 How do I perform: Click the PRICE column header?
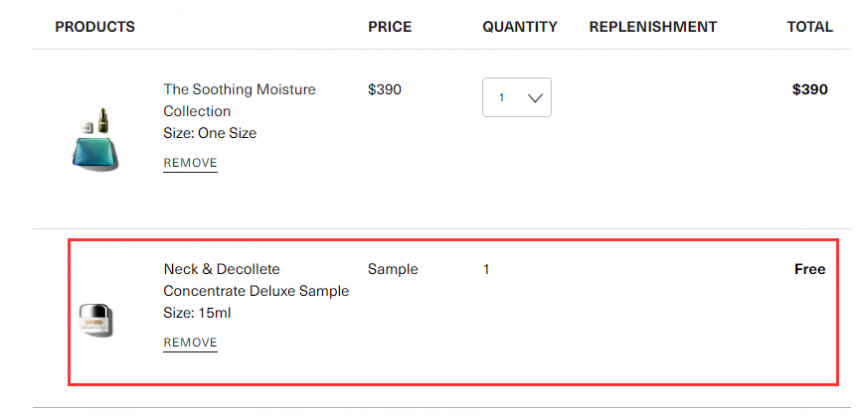coord(390,26)
